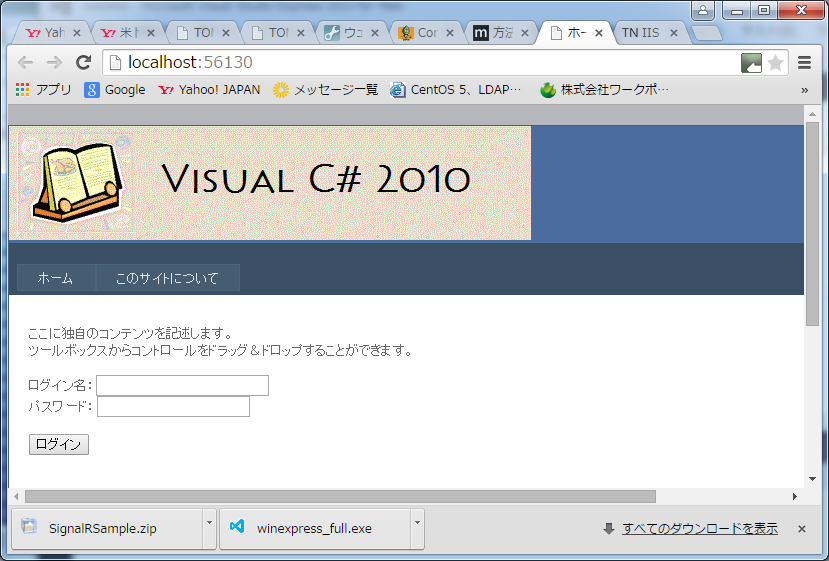Open the Yahoo! JAPAN bookmark
This screenshot has width=829, height=561.
click(x=209, y=90)
